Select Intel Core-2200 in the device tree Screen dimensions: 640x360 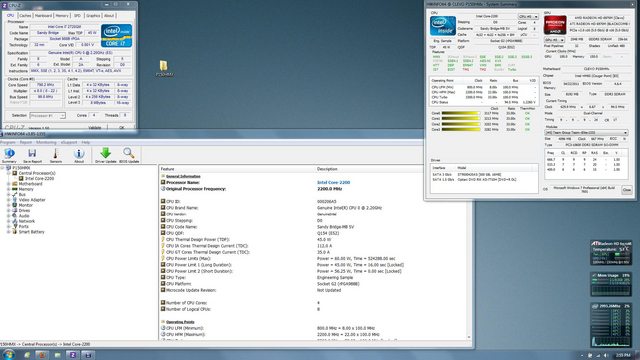(39, 178)
